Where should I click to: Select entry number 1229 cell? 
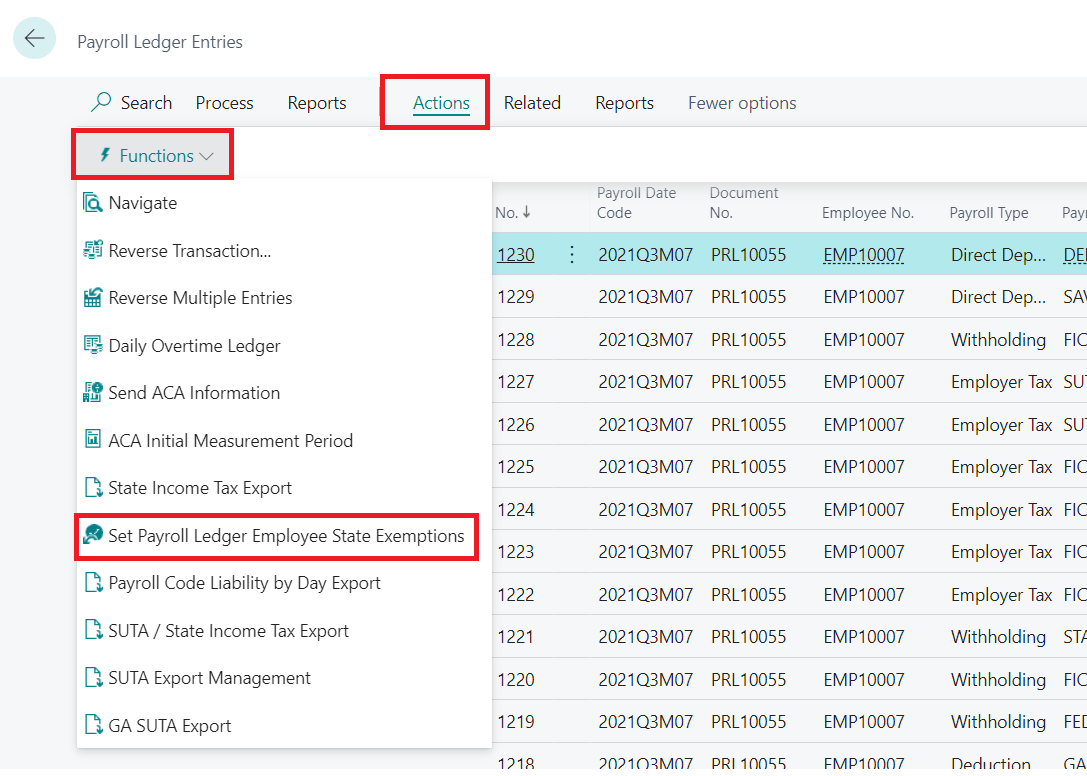coord(516,297)
